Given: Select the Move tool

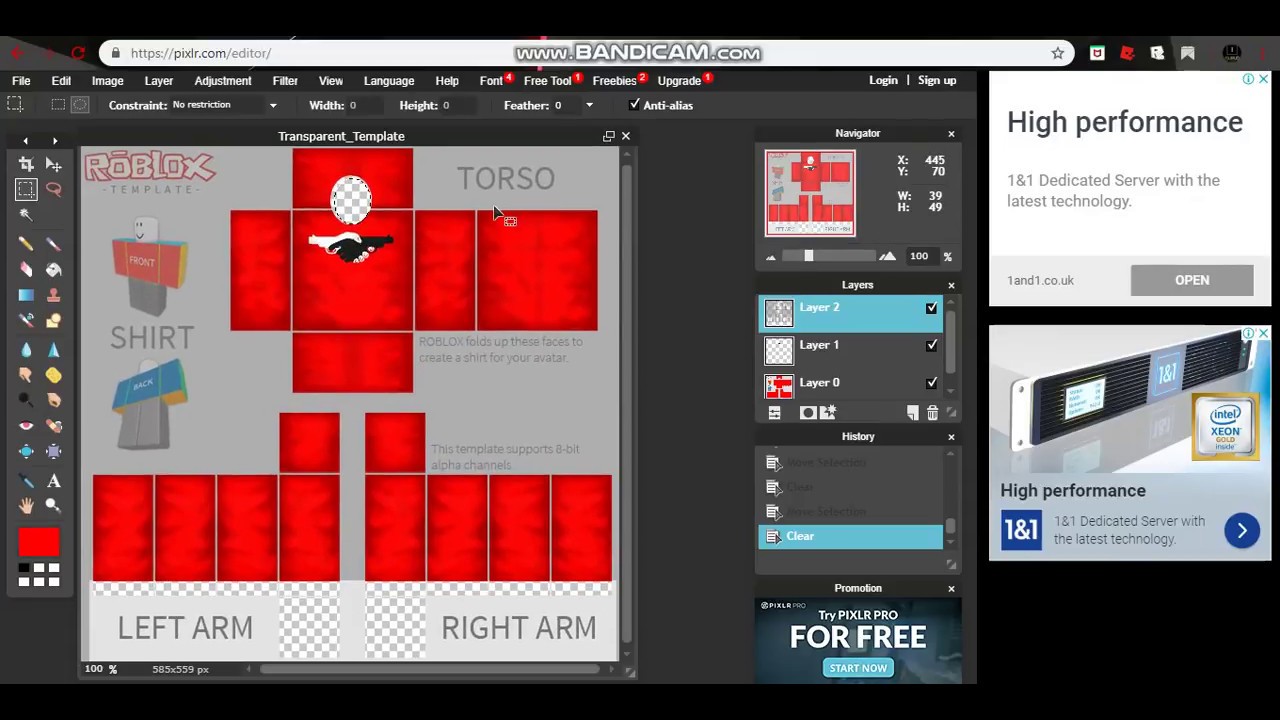Looking at the screenshot, I should pyautogui.click(x=54, y=164).
